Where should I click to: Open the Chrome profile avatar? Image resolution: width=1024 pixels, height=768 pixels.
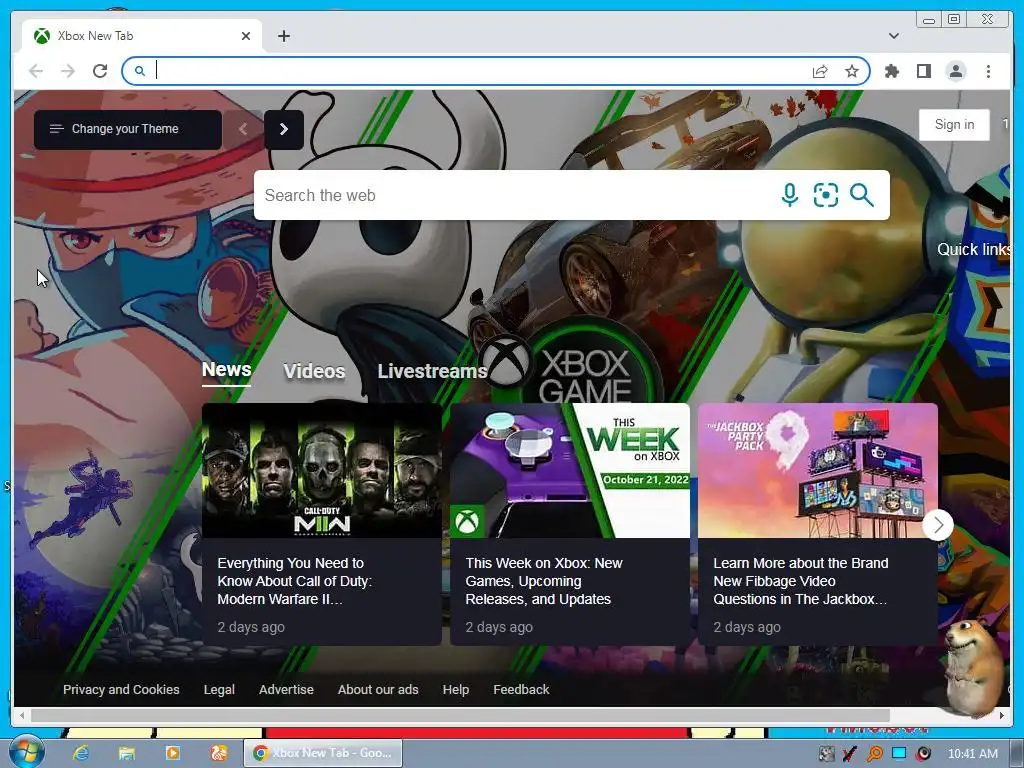click(955, 71)
